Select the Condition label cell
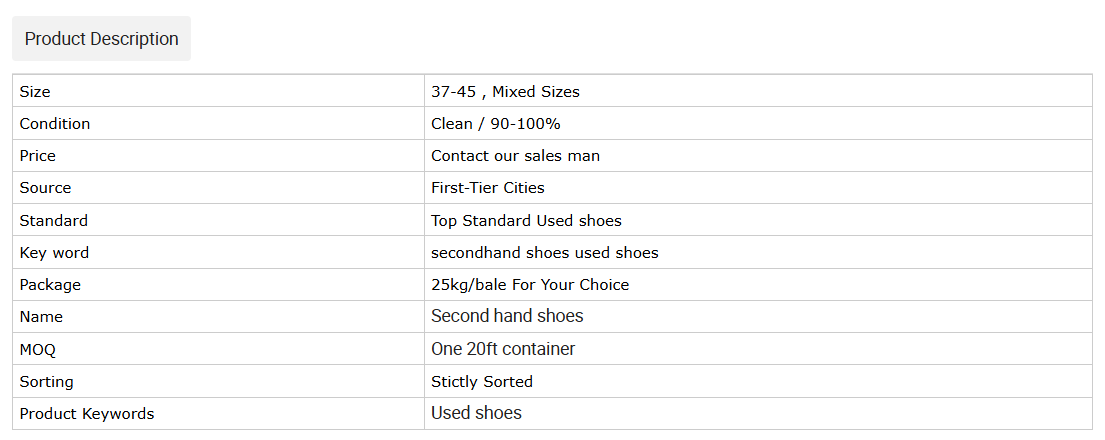The height and width of the screenshot is (440, 1105). tap(218, 123)
